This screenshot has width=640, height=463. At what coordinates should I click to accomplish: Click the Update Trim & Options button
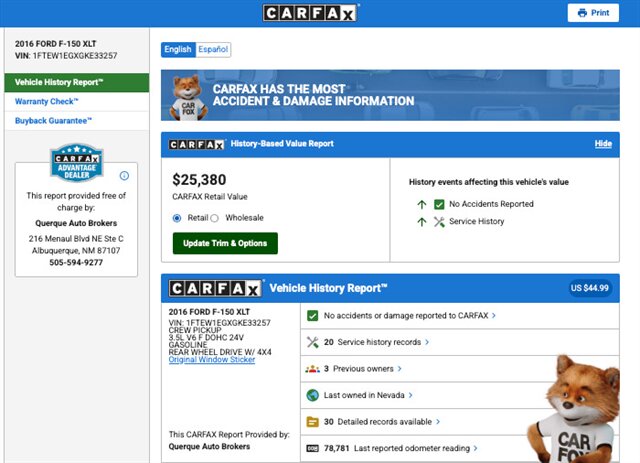coord(225,244)
